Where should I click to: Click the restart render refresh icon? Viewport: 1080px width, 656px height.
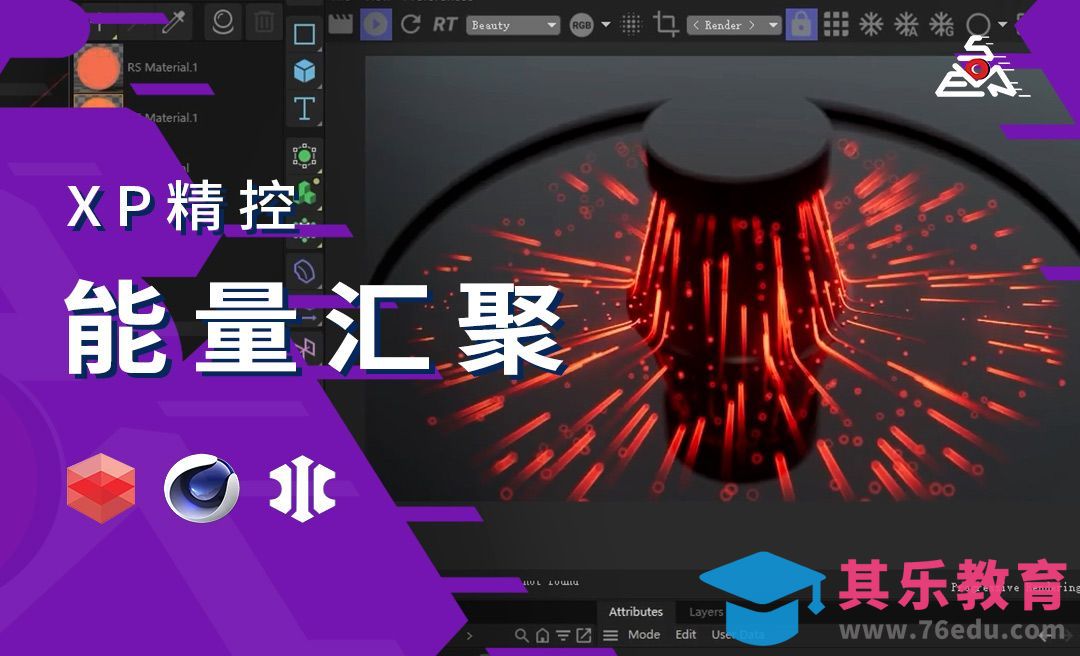(413, 24)
